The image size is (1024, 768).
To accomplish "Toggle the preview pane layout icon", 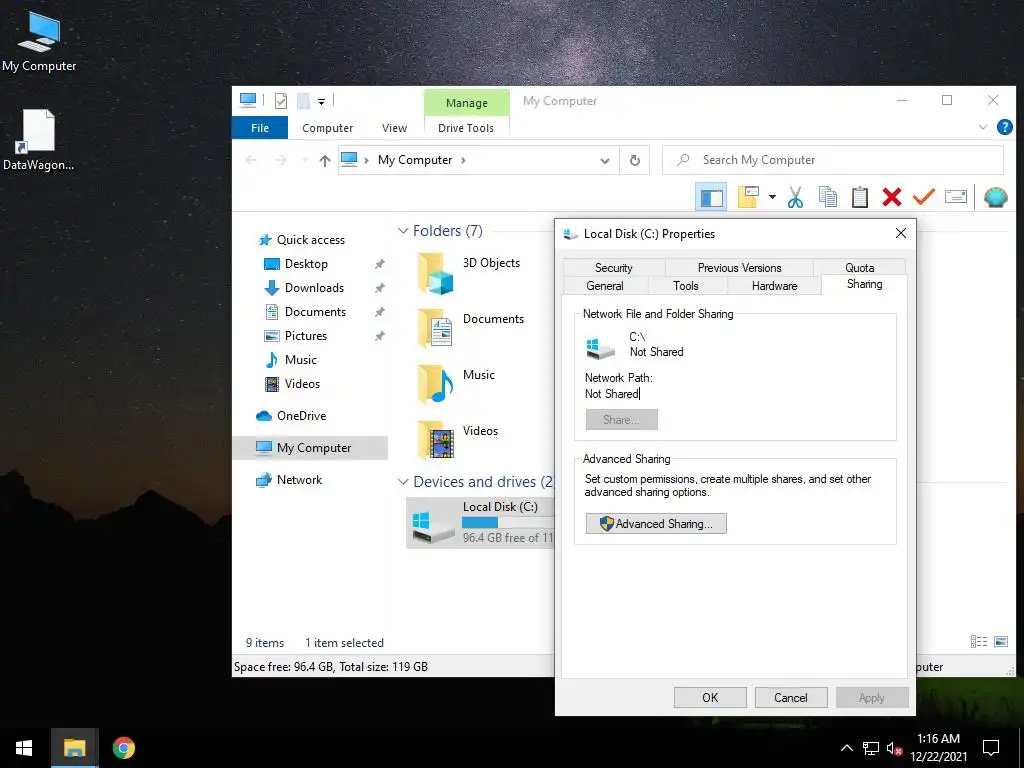I will pyautogui.click(x=711, y=197).
